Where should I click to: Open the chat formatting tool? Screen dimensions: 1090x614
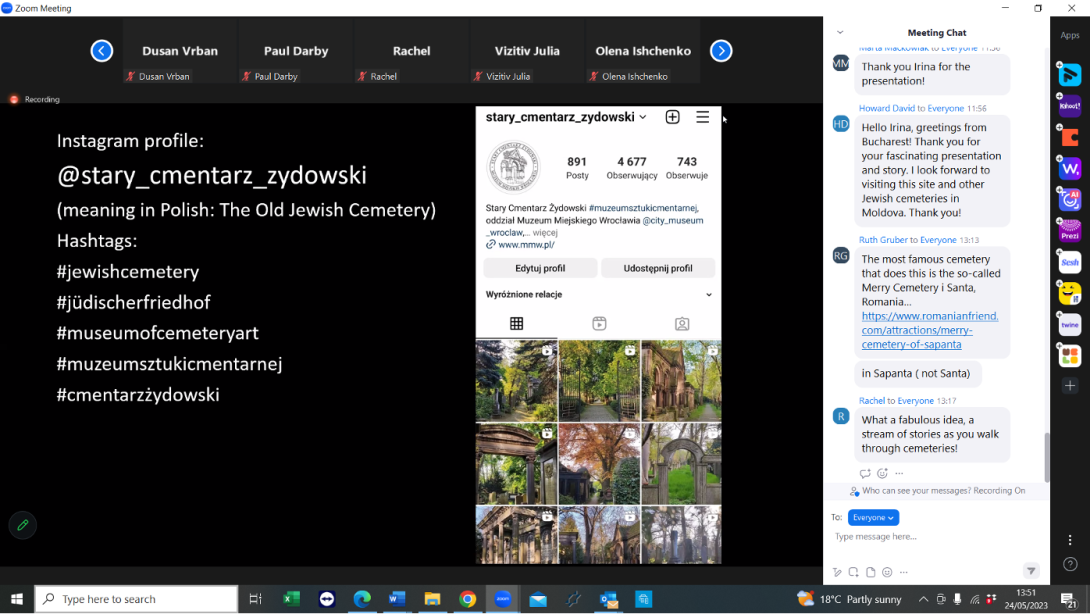837,572
